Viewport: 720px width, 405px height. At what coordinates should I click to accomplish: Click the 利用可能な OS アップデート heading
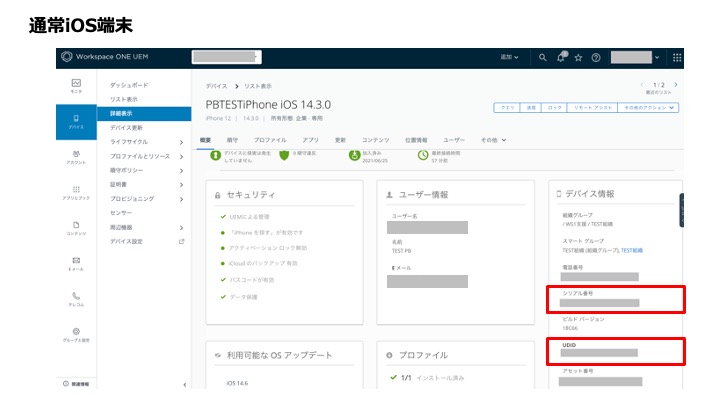point(279,355)
